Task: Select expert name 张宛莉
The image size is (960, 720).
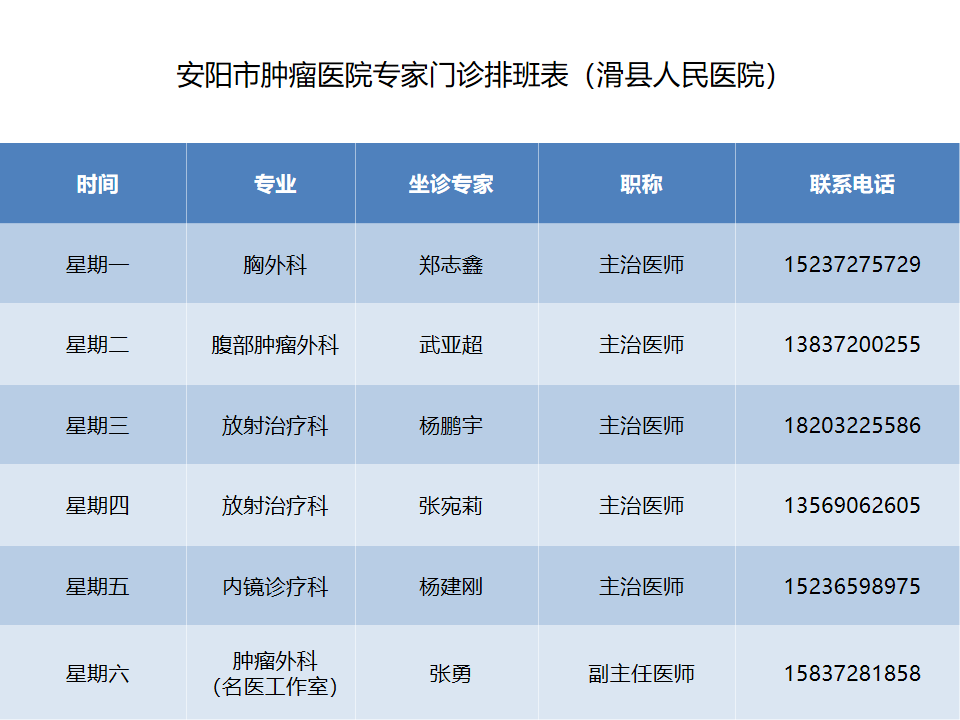Action: click(451, 506)
